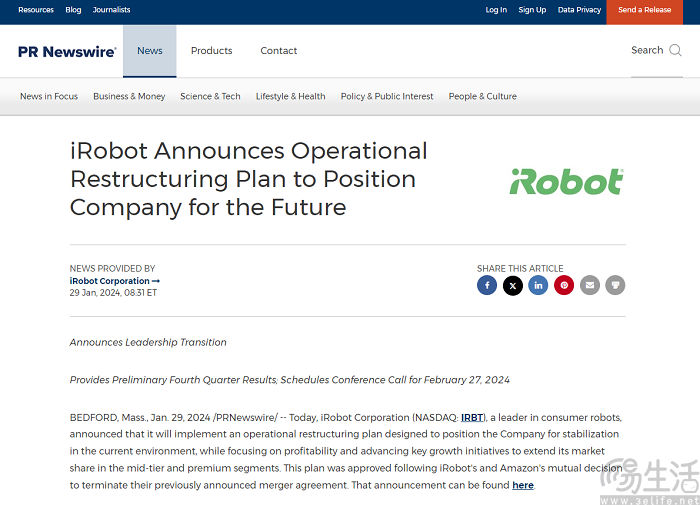The image size is (700, 505).
Task: Expand Science & Tech category
Action: (210, 97)
